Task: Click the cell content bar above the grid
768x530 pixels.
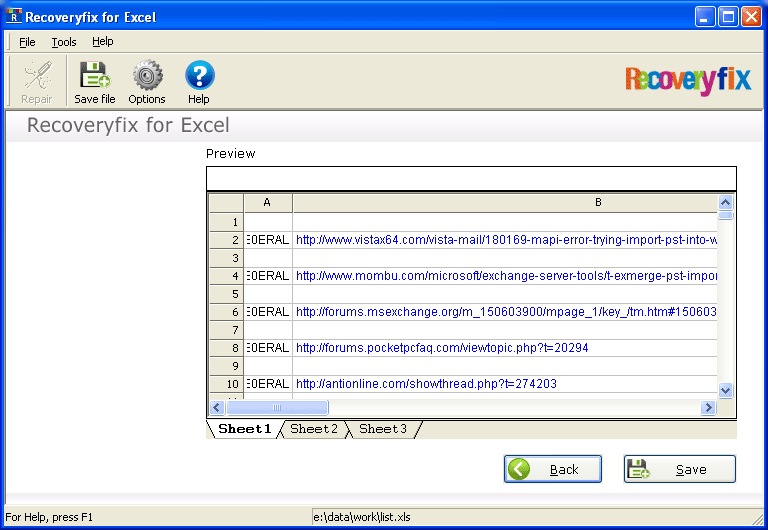Action: coord(471,179)
